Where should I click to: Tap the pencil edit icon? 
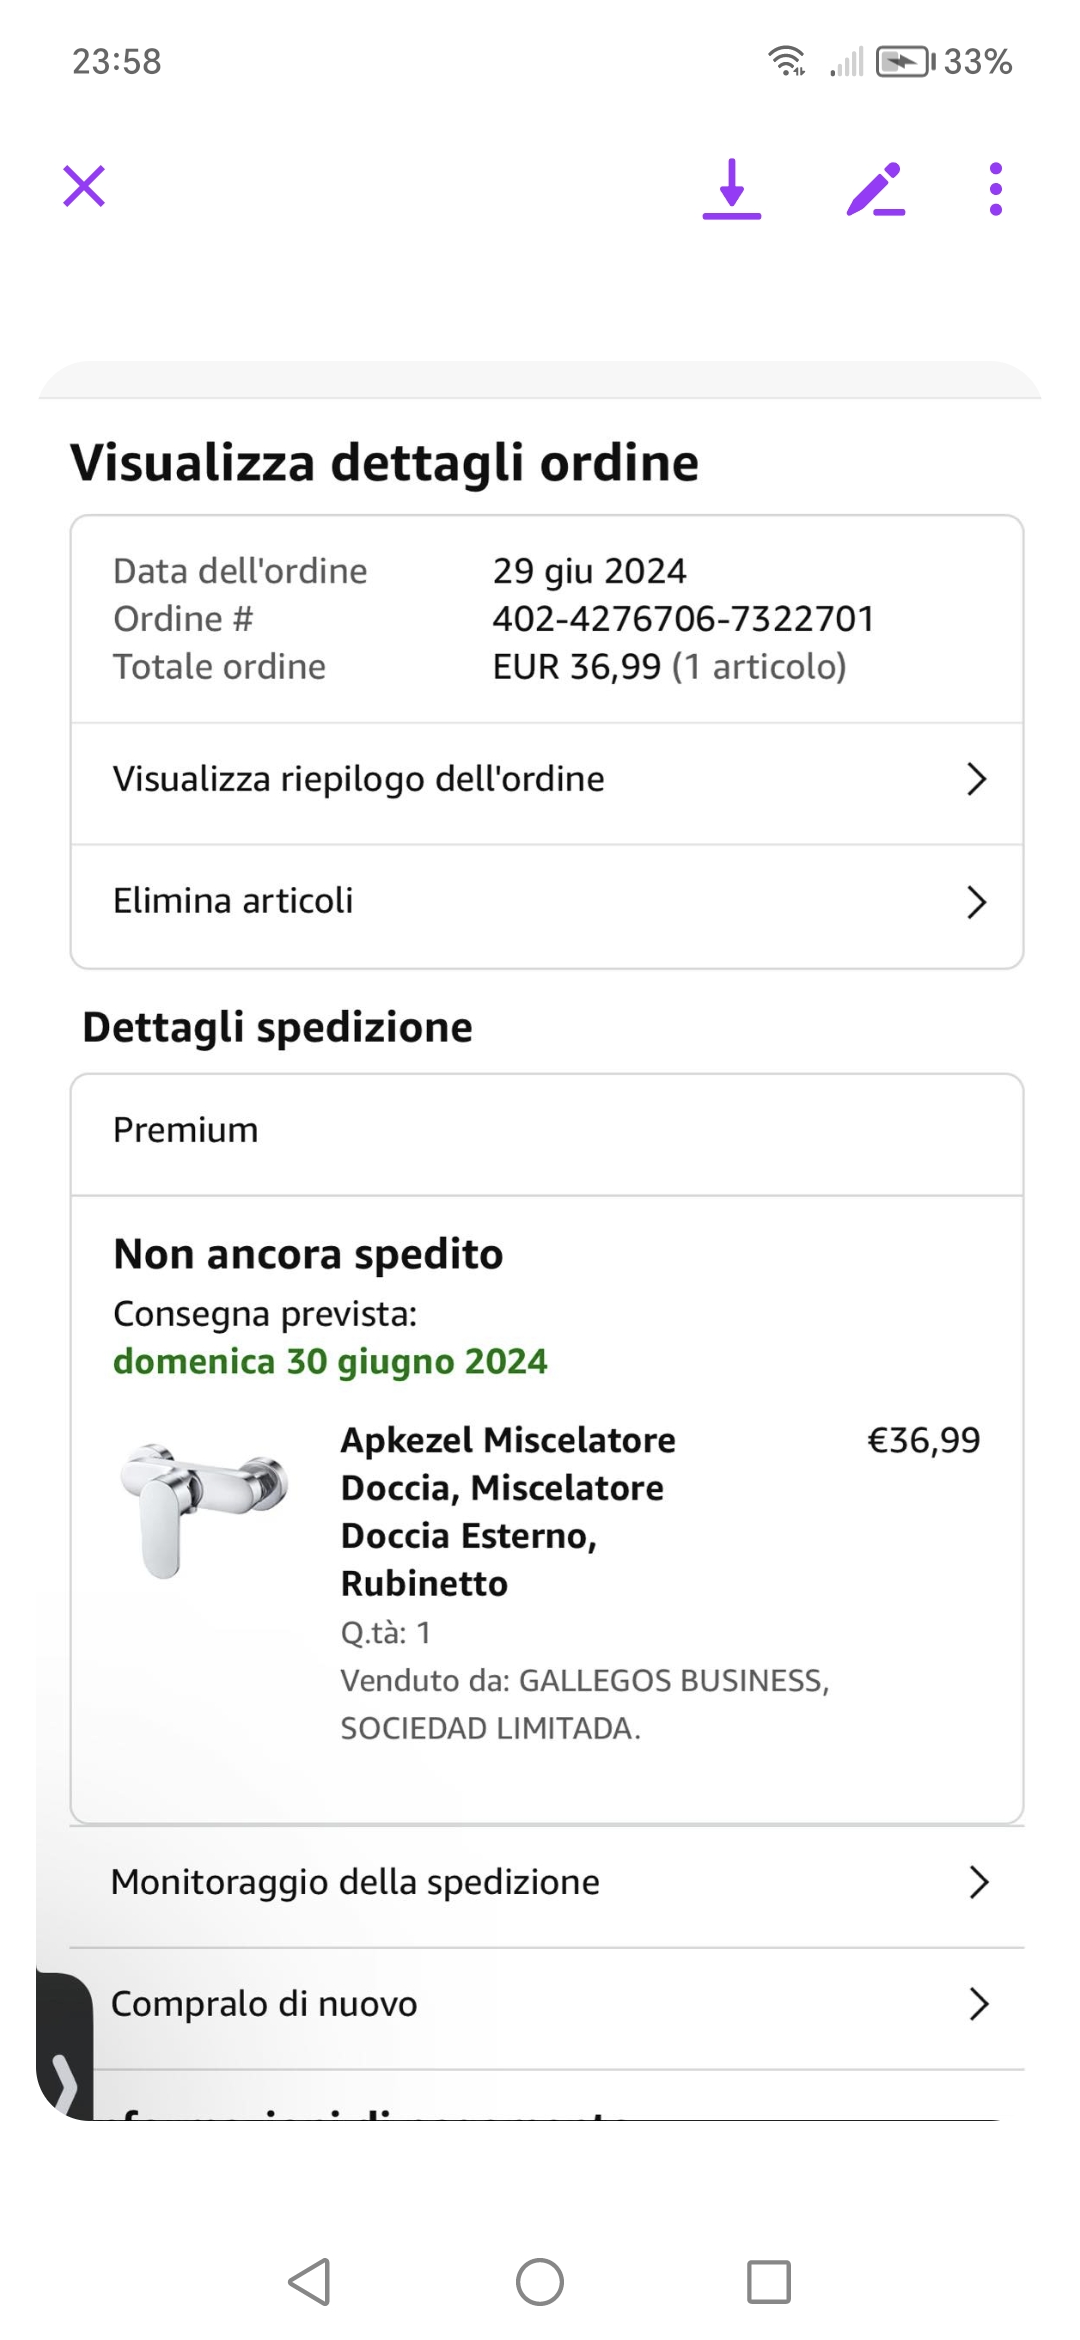click(x=875, y=189)
